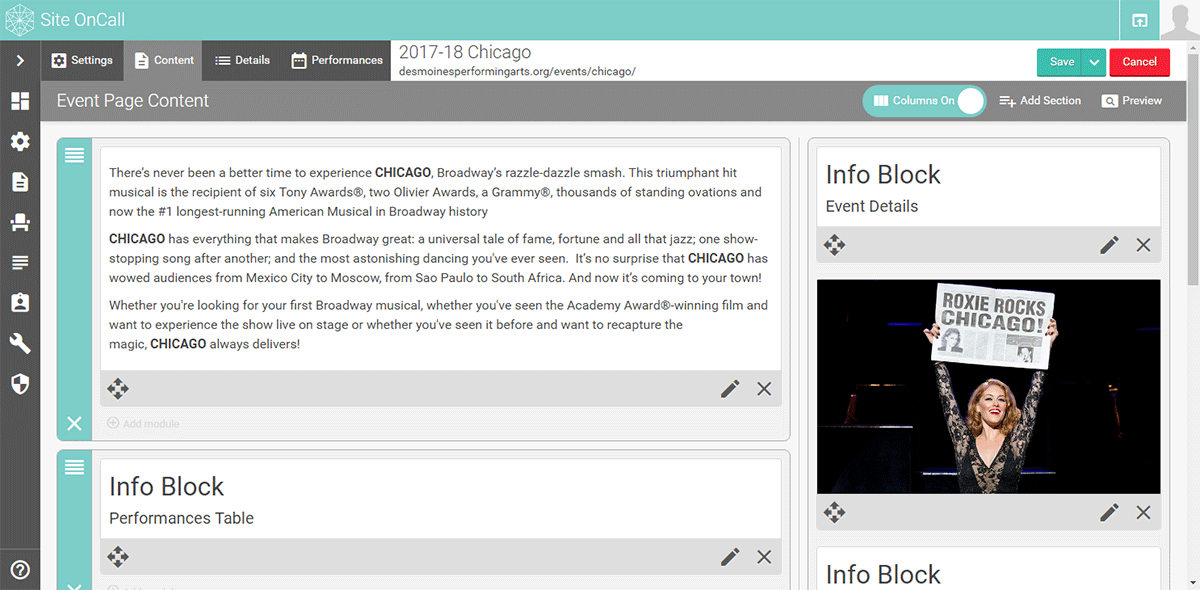Click the Preview button
1200x590 pixels.
[1132, 101]
